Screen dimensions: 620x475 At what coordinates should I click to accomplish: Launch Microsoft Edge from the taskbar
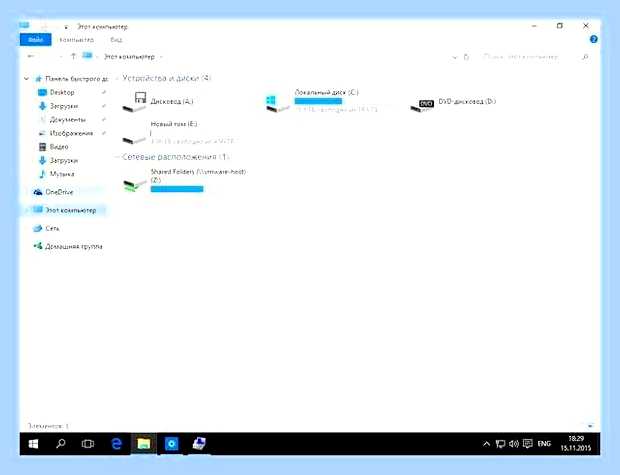click(x=116, y=444)
